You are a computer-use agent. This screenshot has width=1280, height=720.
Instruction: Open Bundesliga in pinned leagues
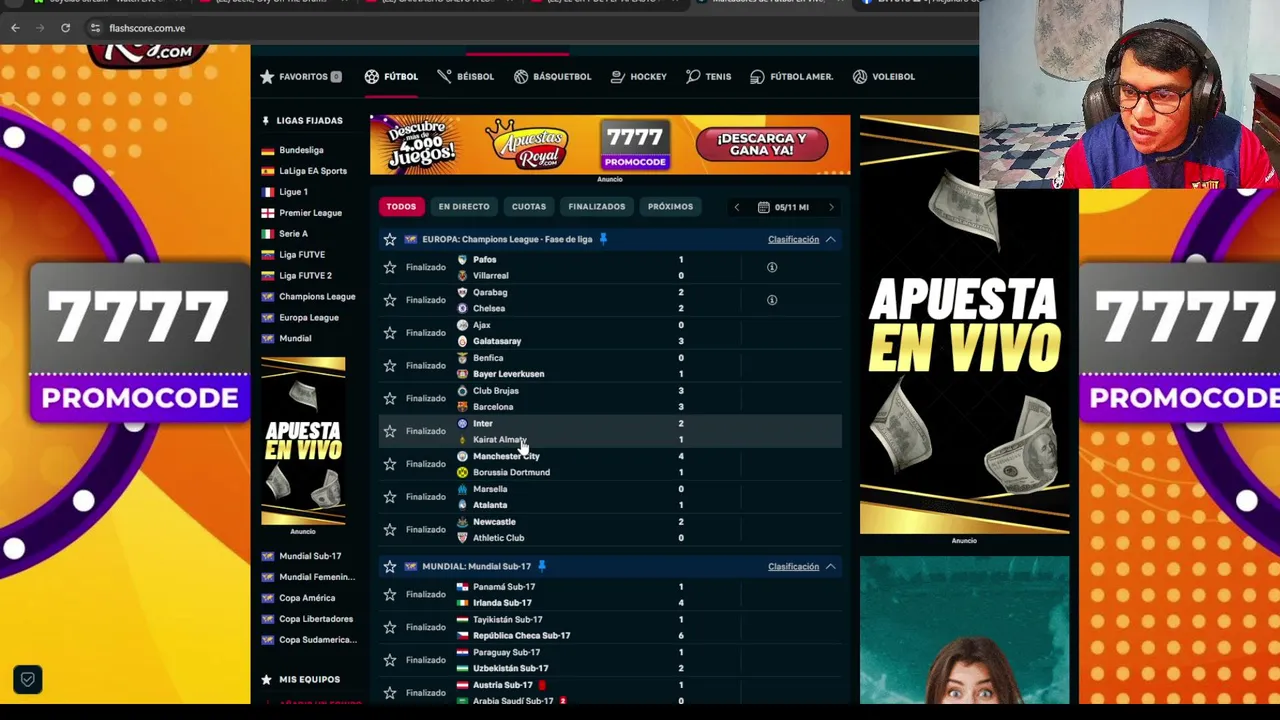click(x=301, y=150)
